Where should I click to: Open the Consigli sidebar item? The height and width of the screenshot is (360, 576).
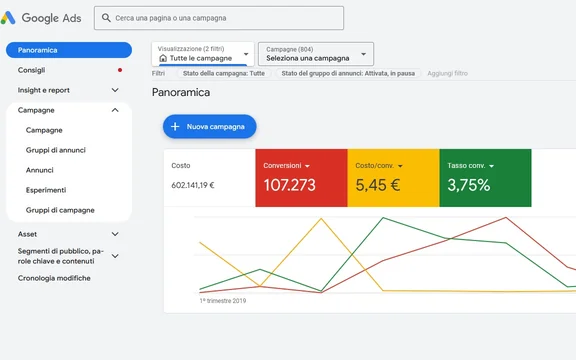69,70
